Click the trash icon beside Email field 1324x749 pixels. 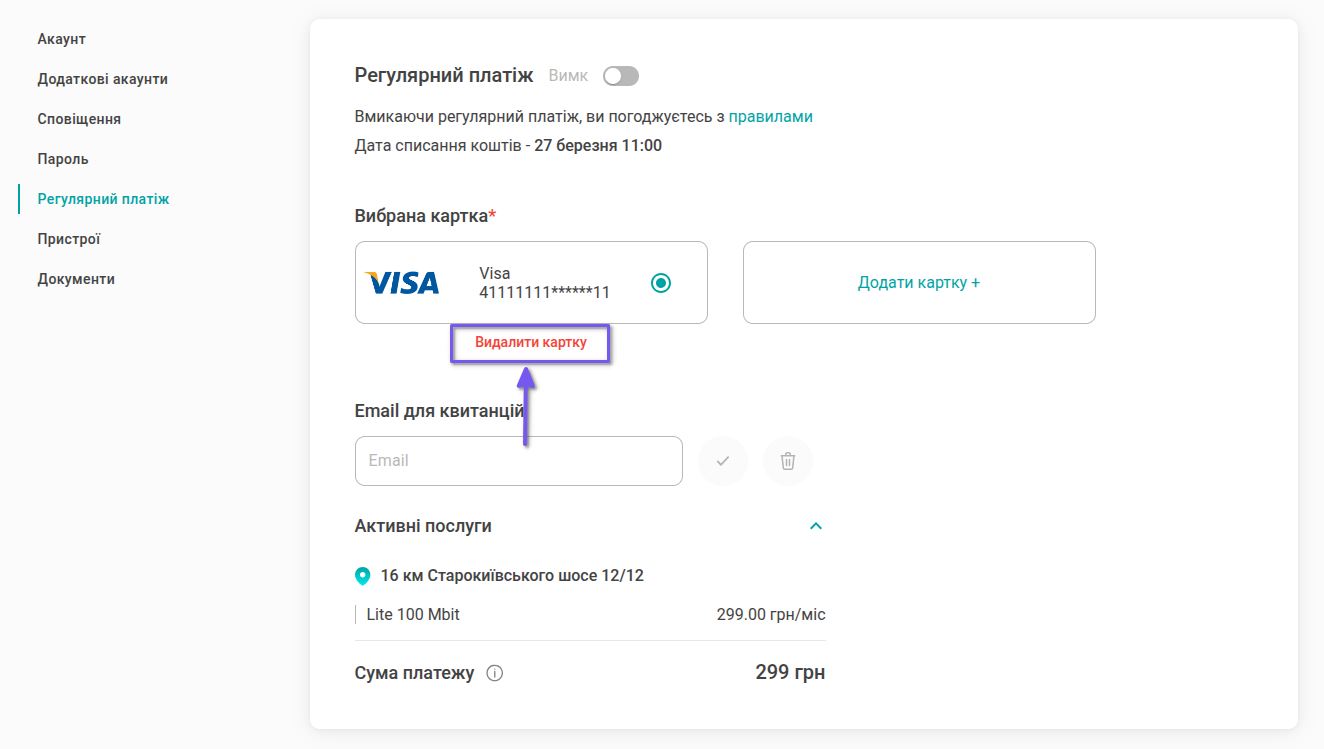788,461
